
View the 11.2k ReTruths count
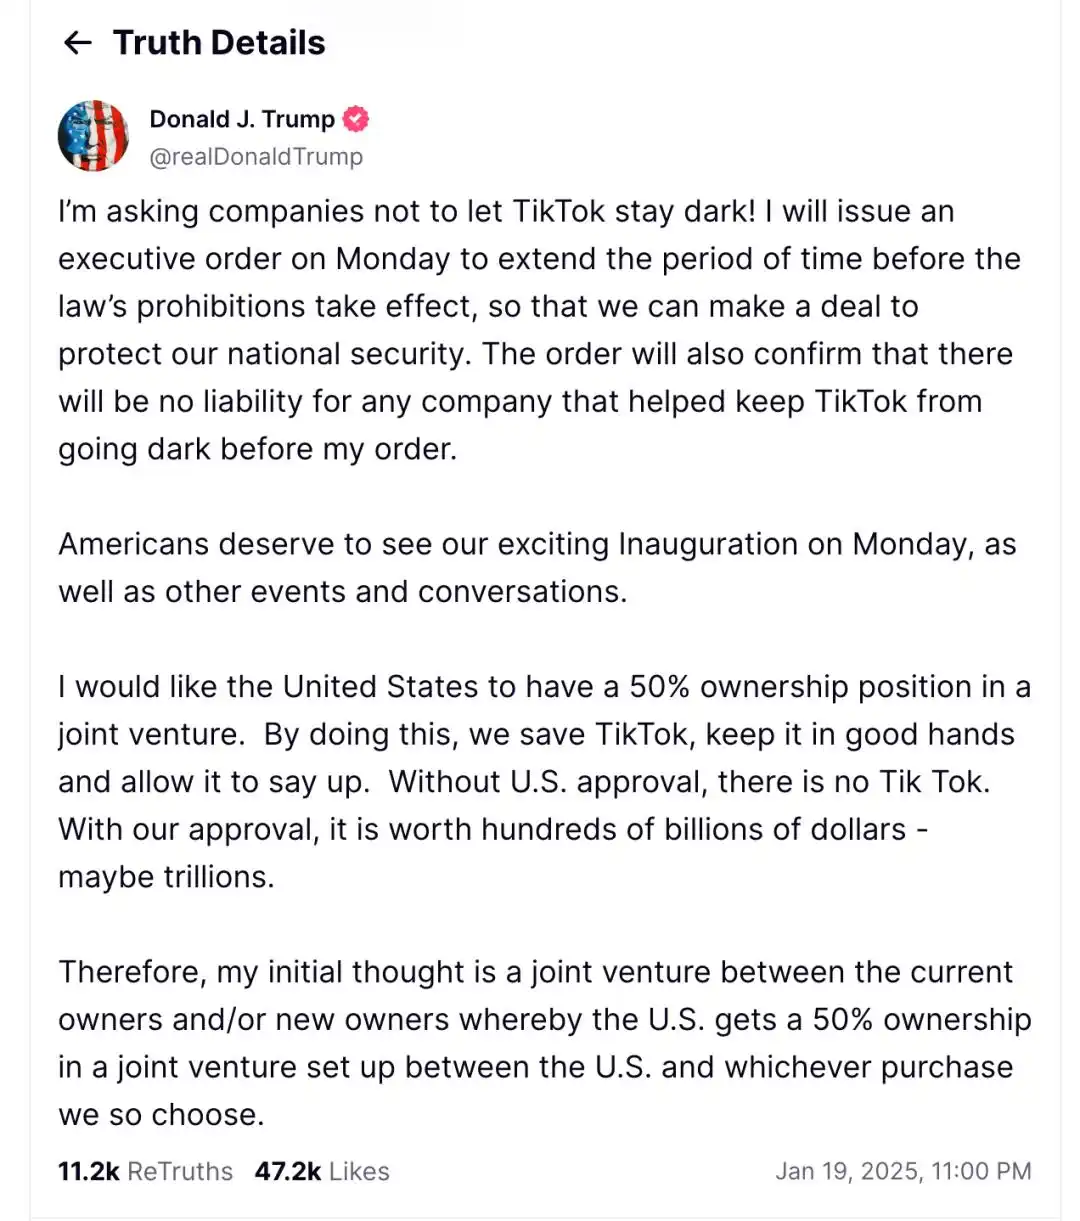[88, 1171]
